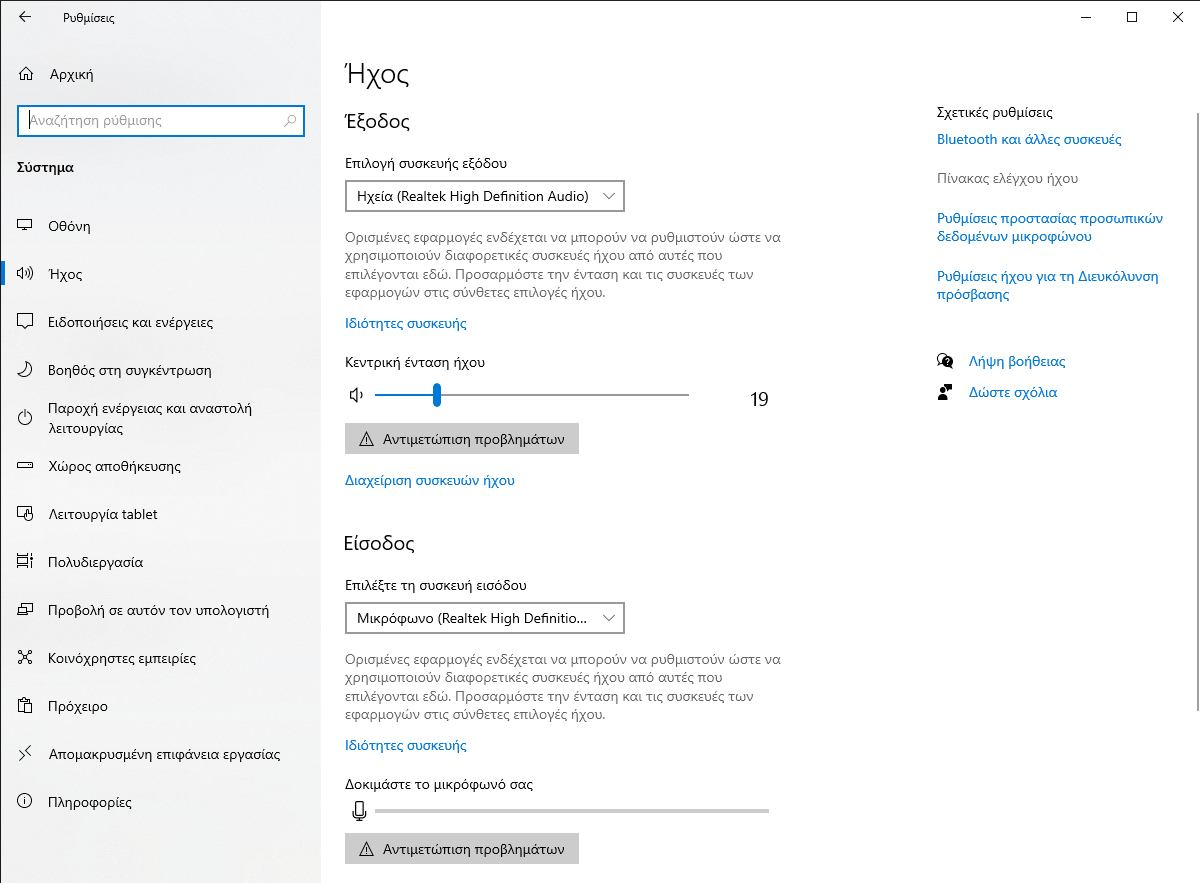1200x883 pixels.
Task: Open the input device dropdown Μικρόφωνο
Action: 485,618
